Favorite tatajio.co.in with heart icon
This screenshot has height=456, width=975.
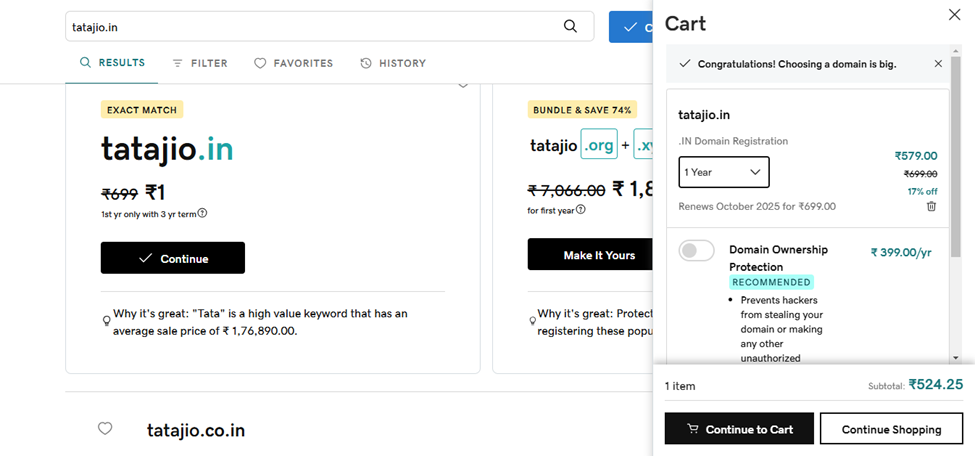coord(105,429)
